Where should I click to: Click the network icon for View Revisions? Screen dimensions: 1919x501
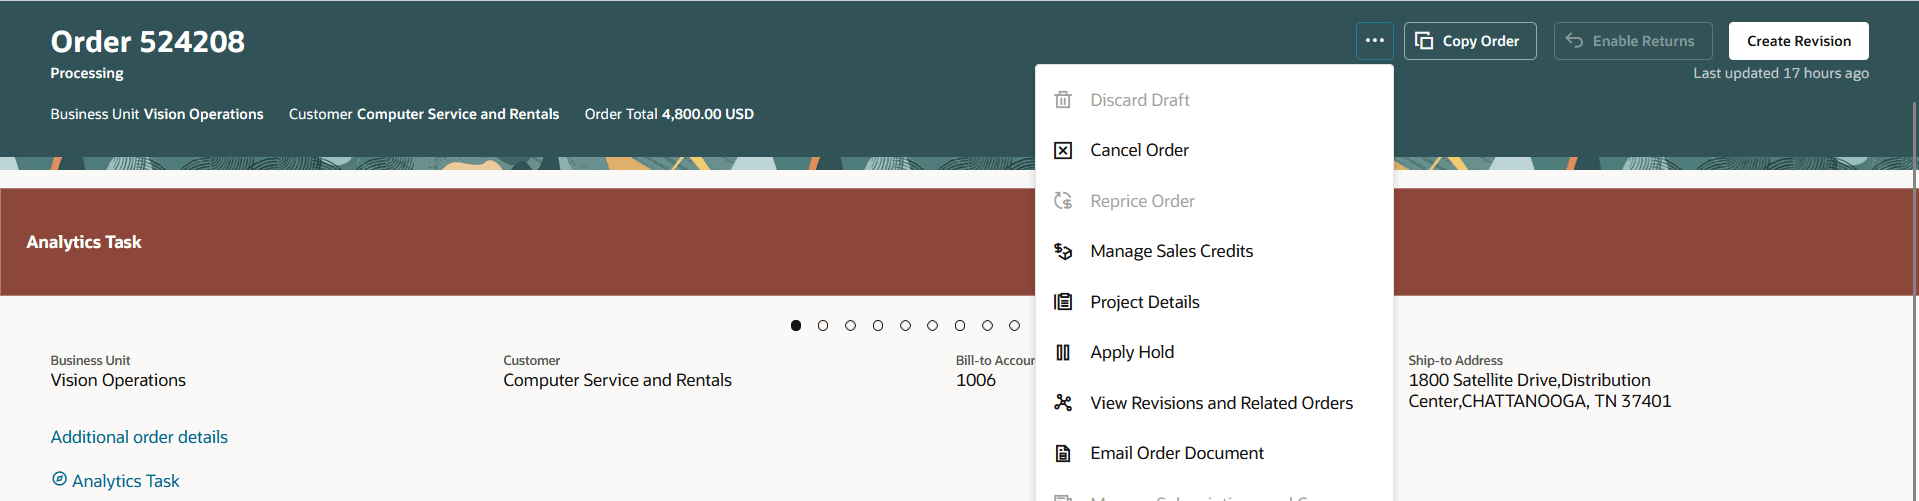pos(1063,403)
